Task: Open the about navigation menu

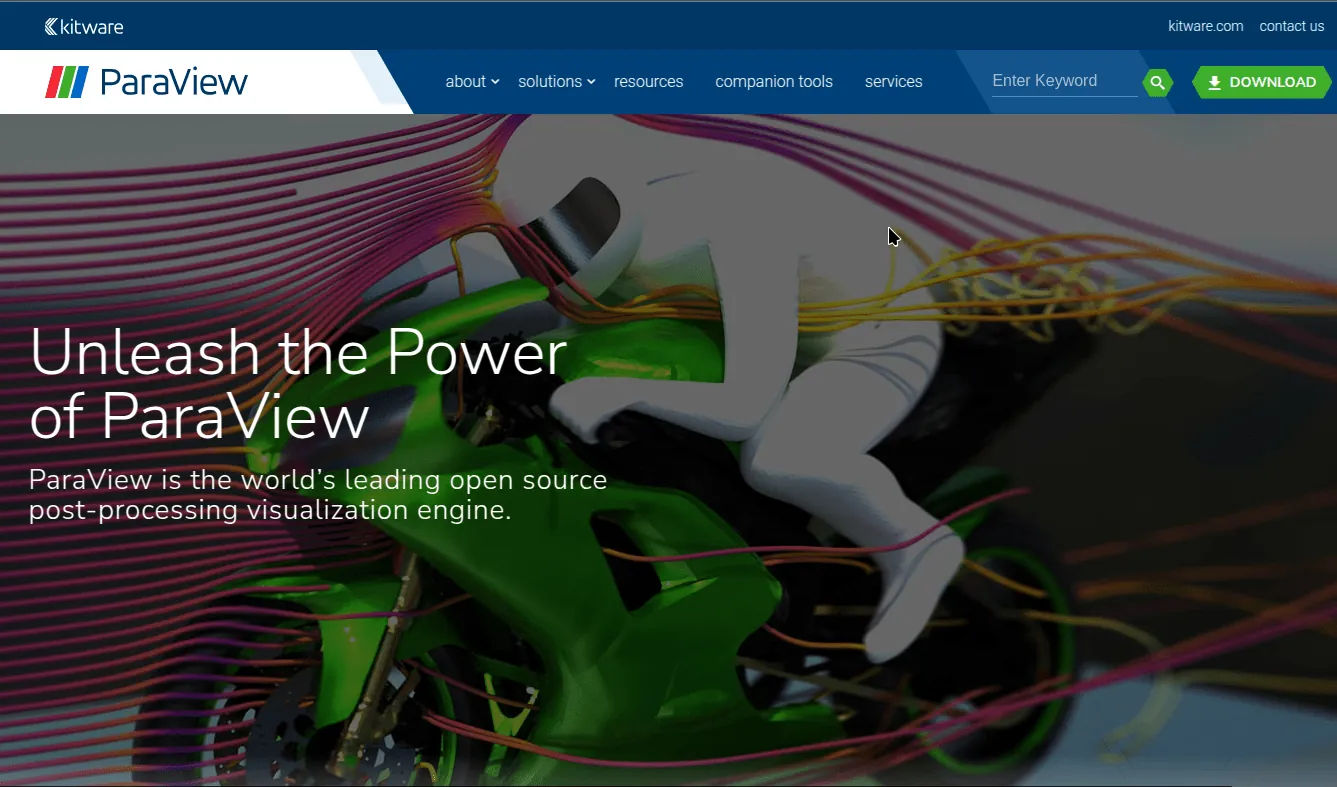Action: point(465,82)
